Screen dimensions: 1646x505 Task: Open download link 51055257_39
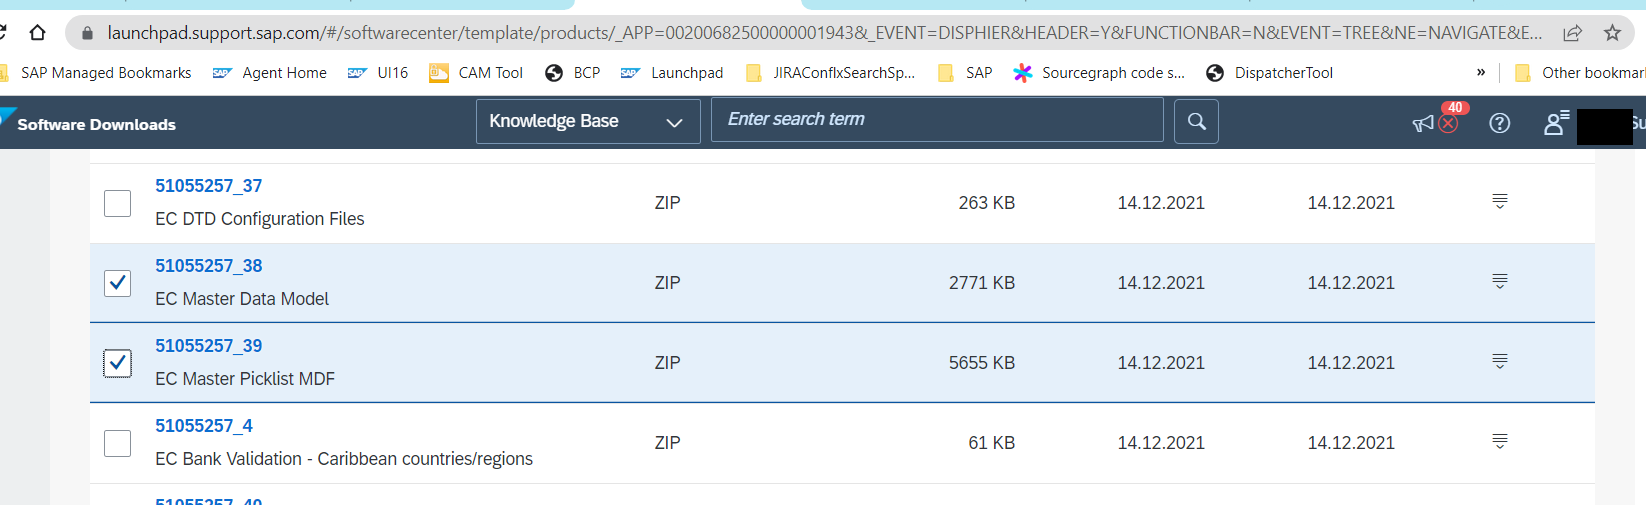209,346
